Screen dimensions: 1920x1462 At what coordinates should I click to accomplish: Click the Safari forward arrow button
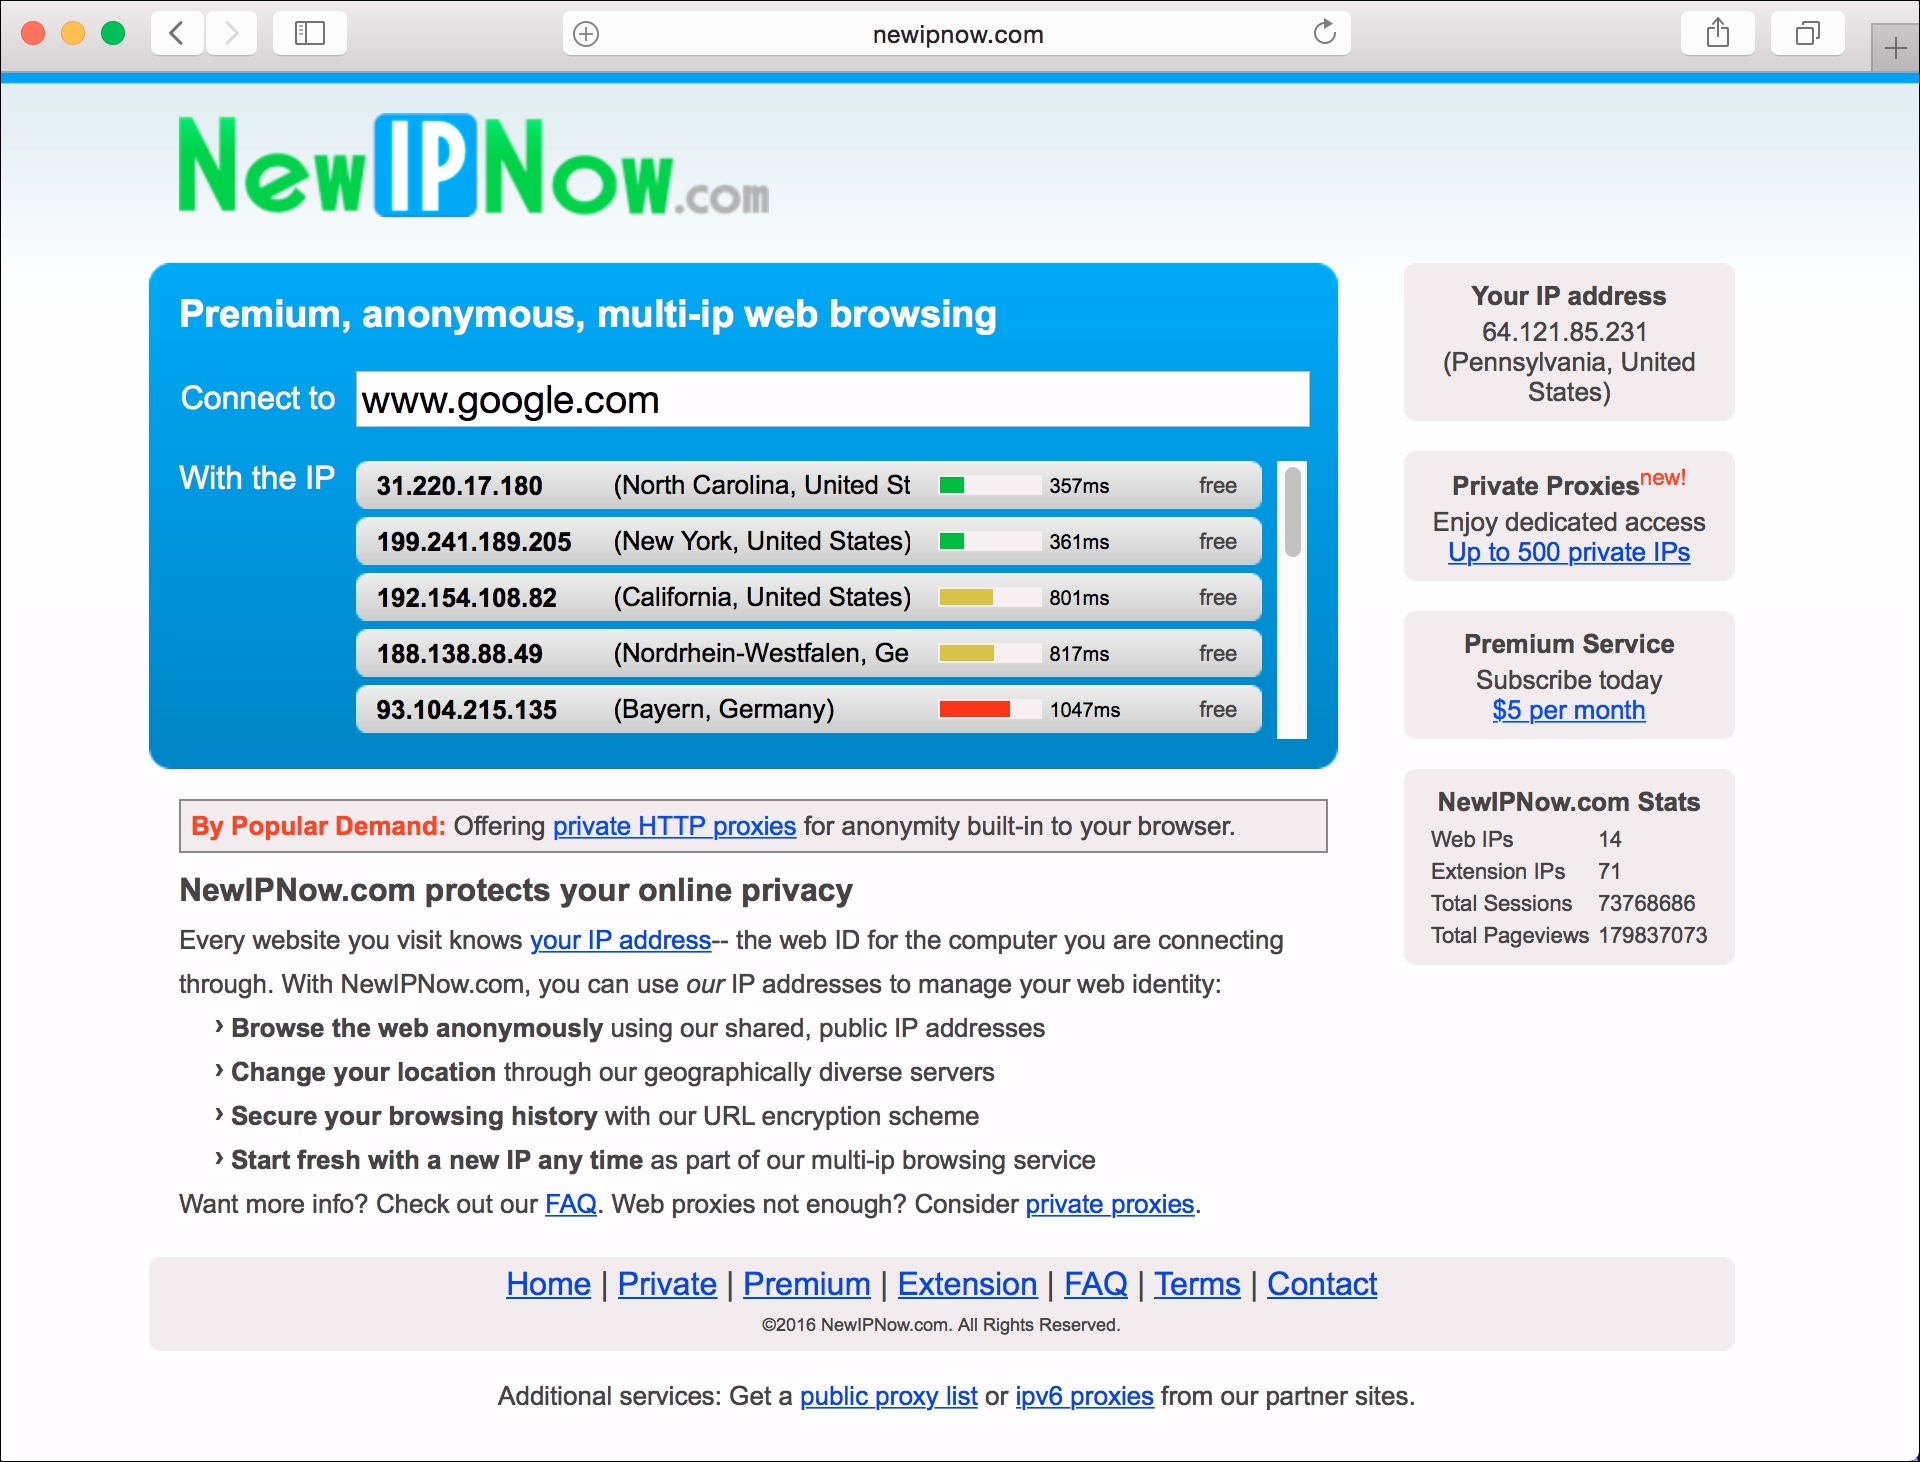(x=232, y=34)
